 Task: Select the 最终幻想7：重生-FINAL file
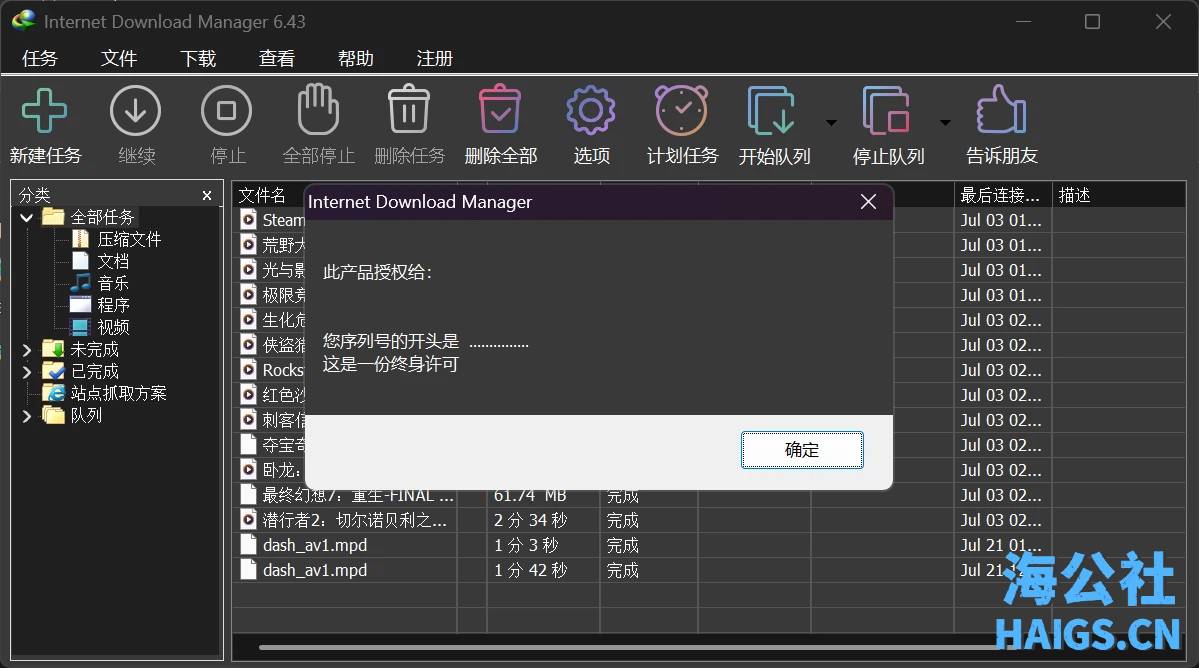(x=358, y=495)
